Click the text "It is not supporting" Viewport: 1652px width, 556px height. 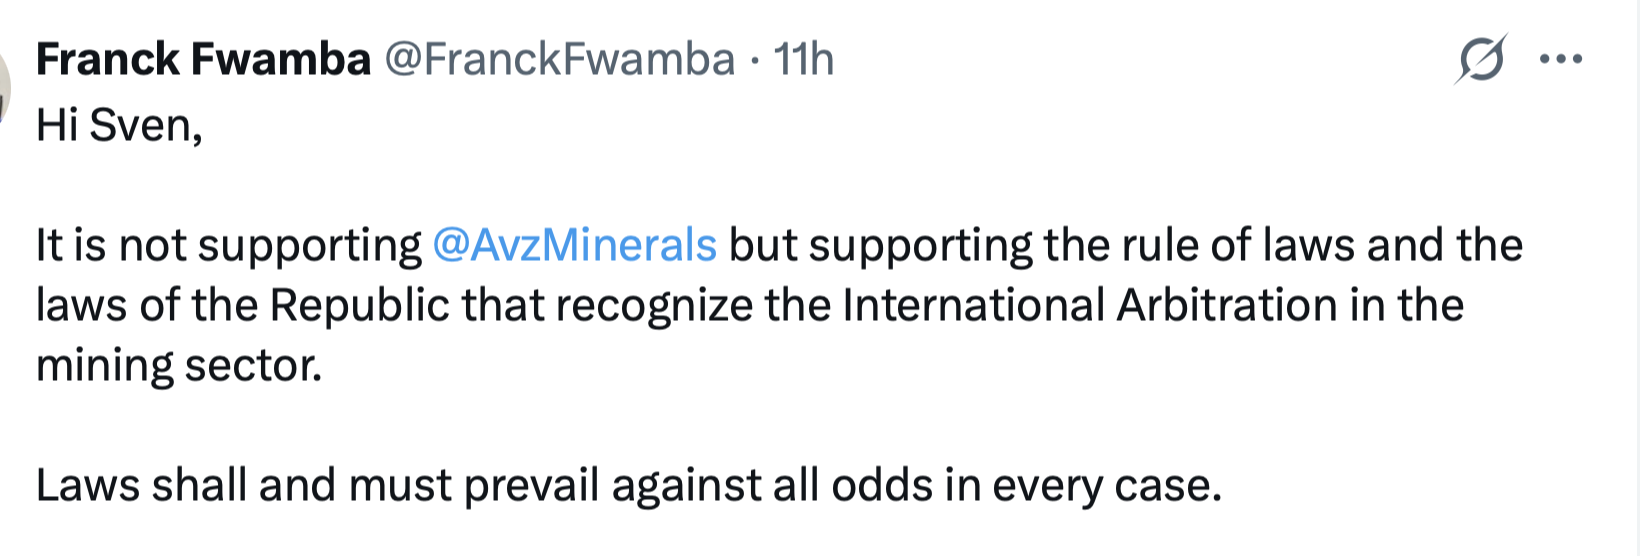click(x=229, y=246)
